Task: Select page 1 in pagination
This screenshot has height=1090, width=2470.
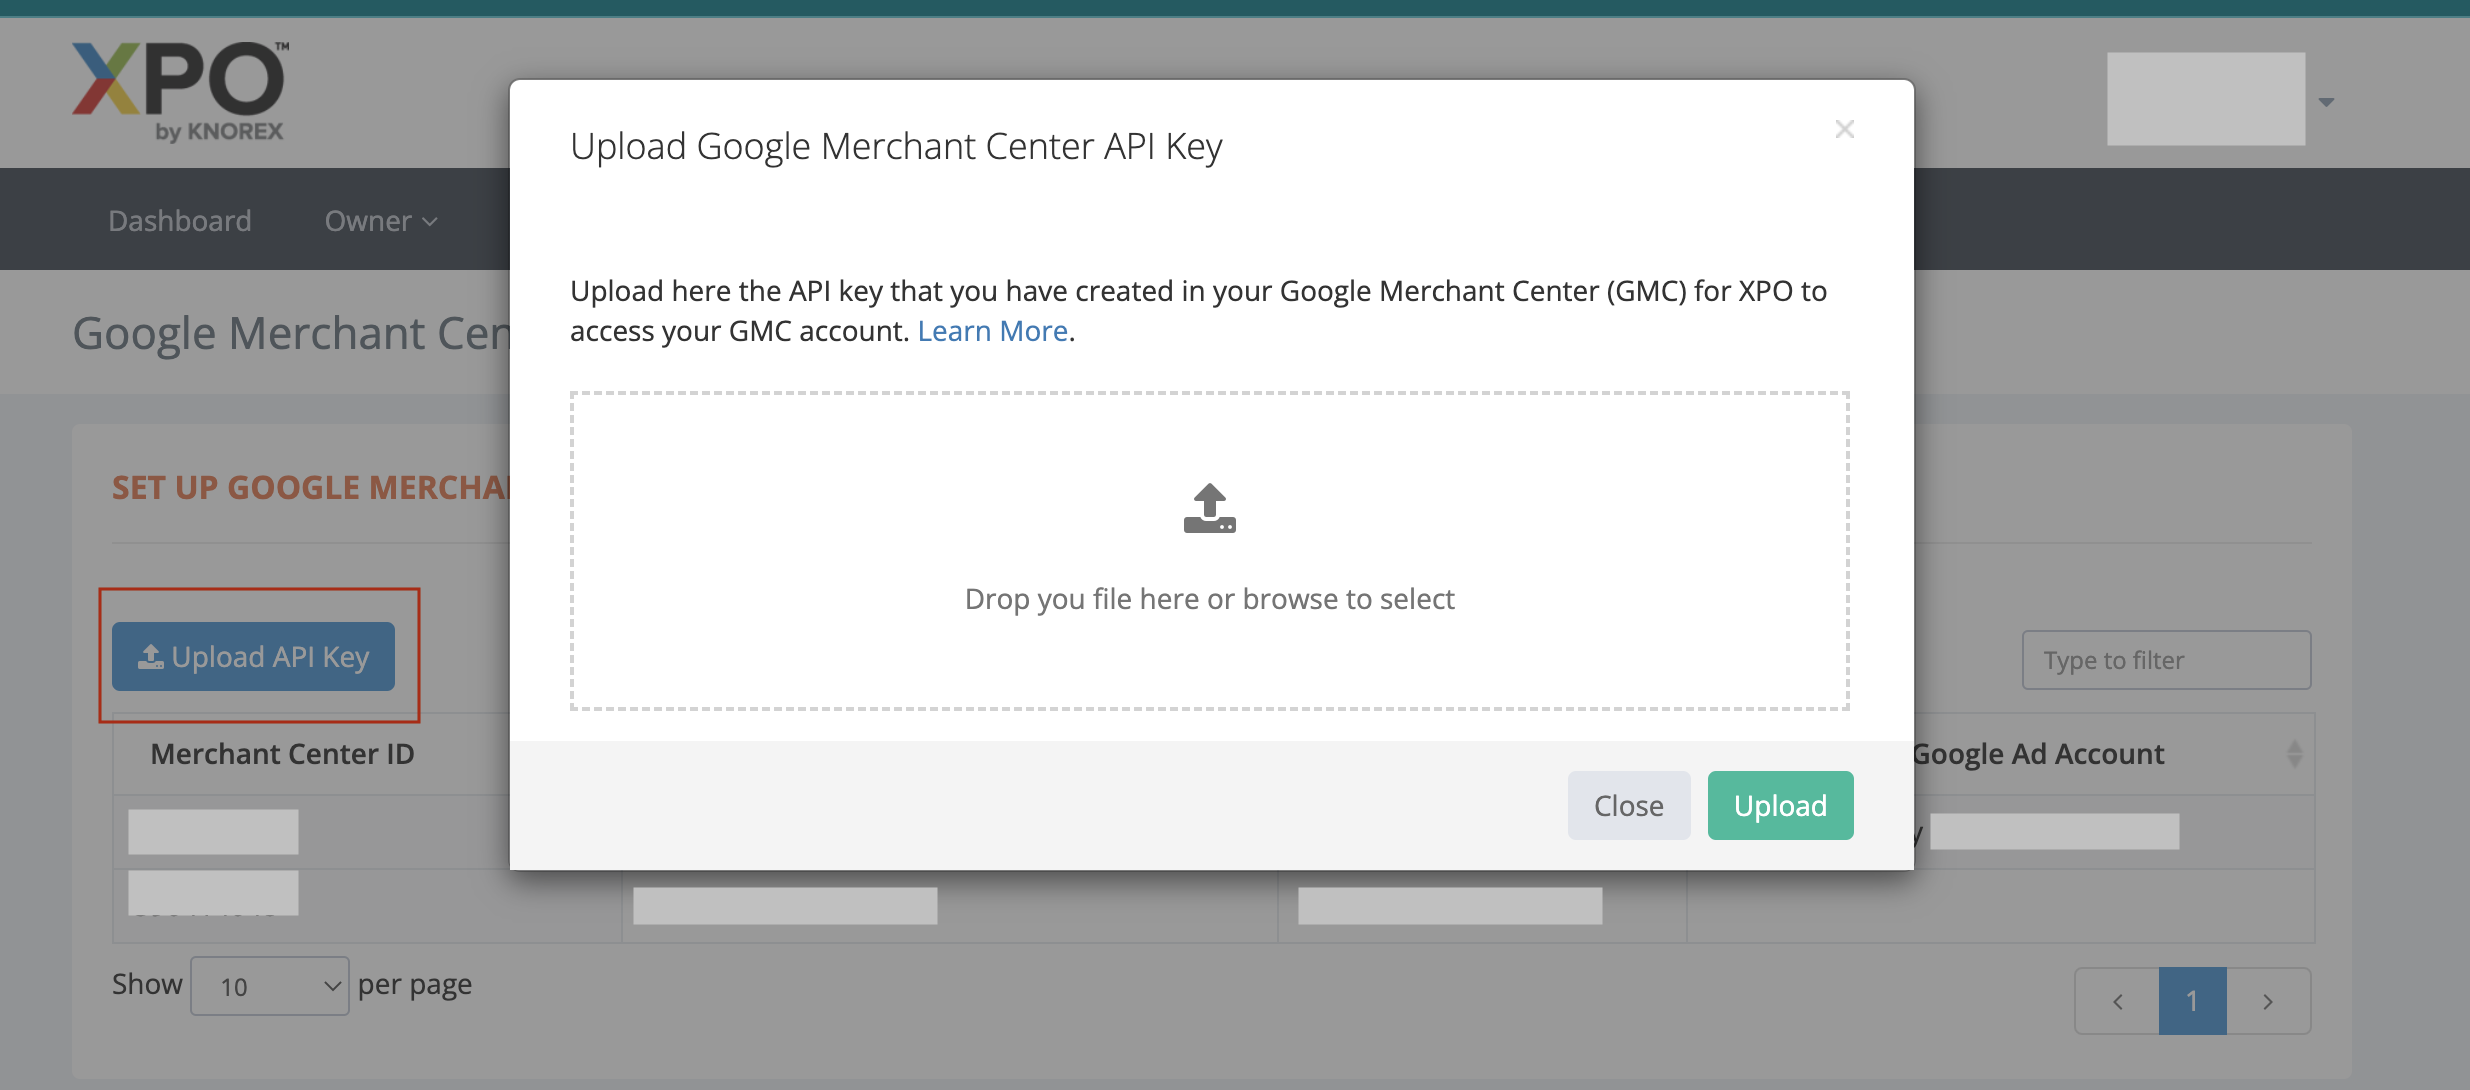Action: pos(2192,1001)
